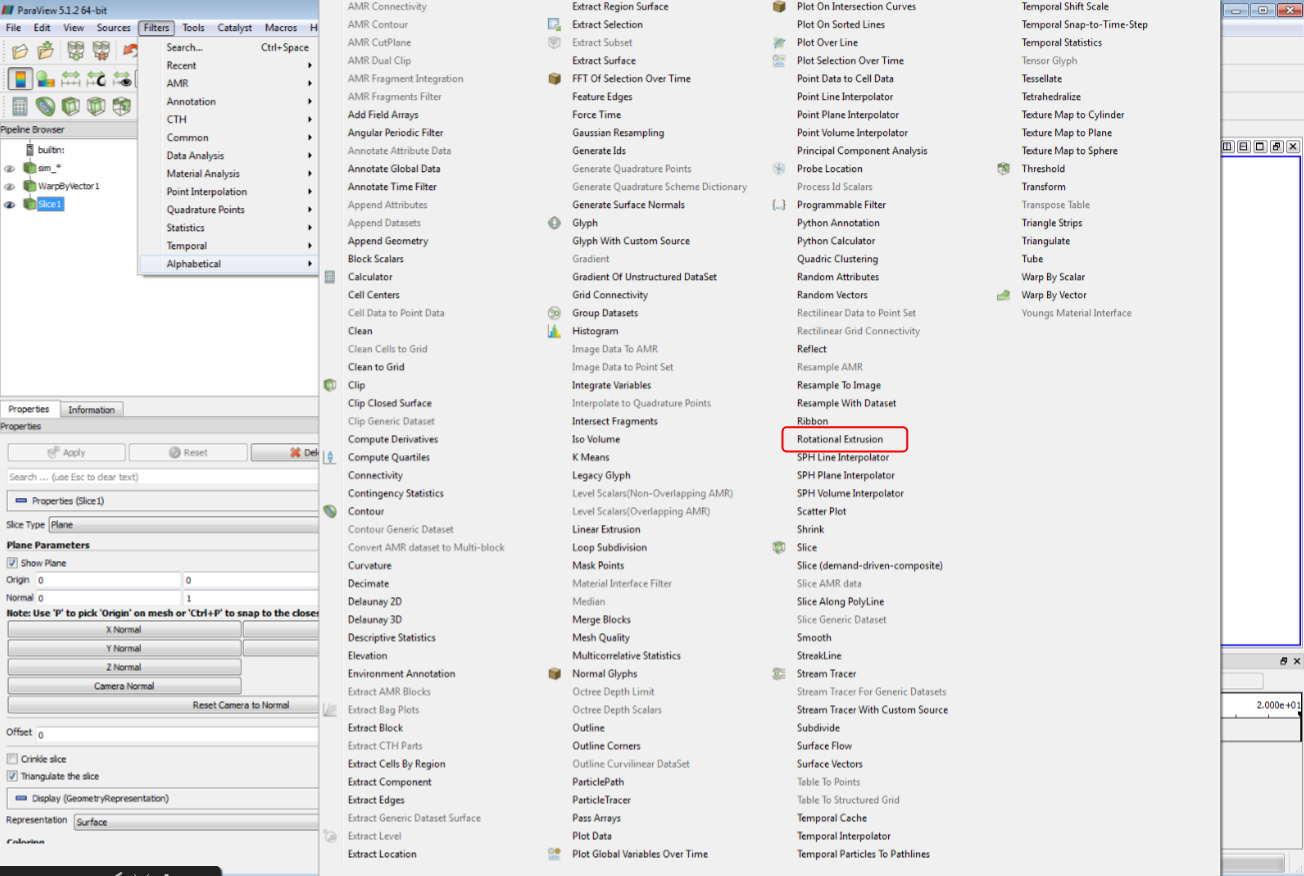The width and height of the screenshot is (1304, 876).
Task: Choose the Transform filter
Action: pyautogui.click(x=1043, y=187)
